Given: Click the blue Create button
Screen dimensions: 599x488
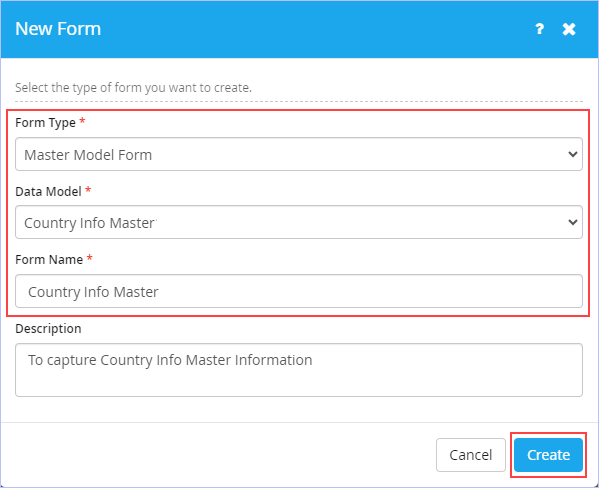Looking at the screenshot, I should click(x=548, y=455).
